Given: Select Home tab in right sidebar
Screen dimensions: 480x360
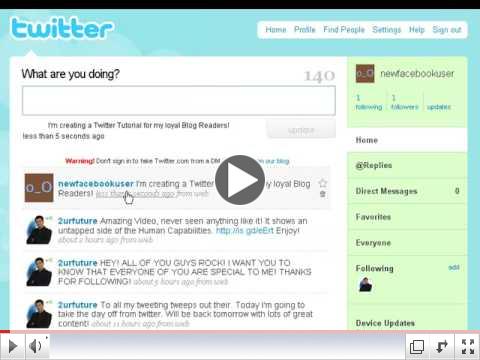Looking at the screenshot, I should [x=407, y=140].
